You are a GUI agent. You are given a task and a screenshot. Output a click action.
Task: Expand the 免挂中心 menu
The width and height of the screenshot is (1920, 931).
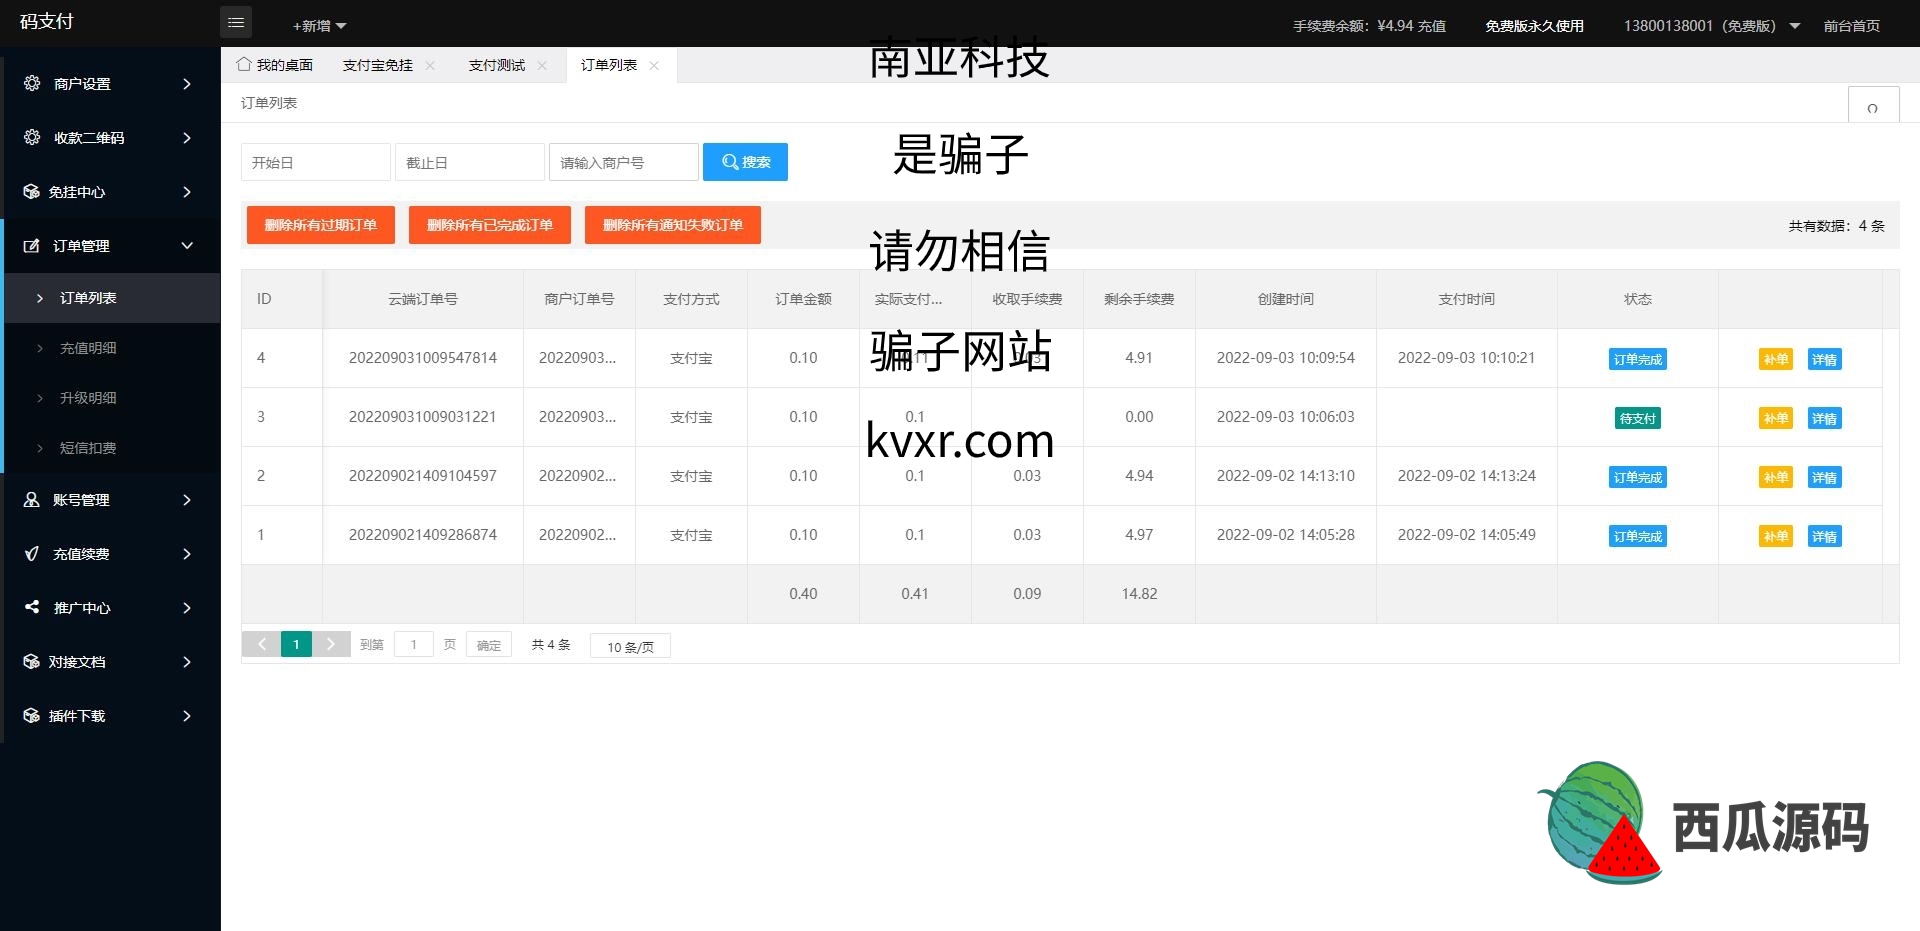(x=187, y=192)
